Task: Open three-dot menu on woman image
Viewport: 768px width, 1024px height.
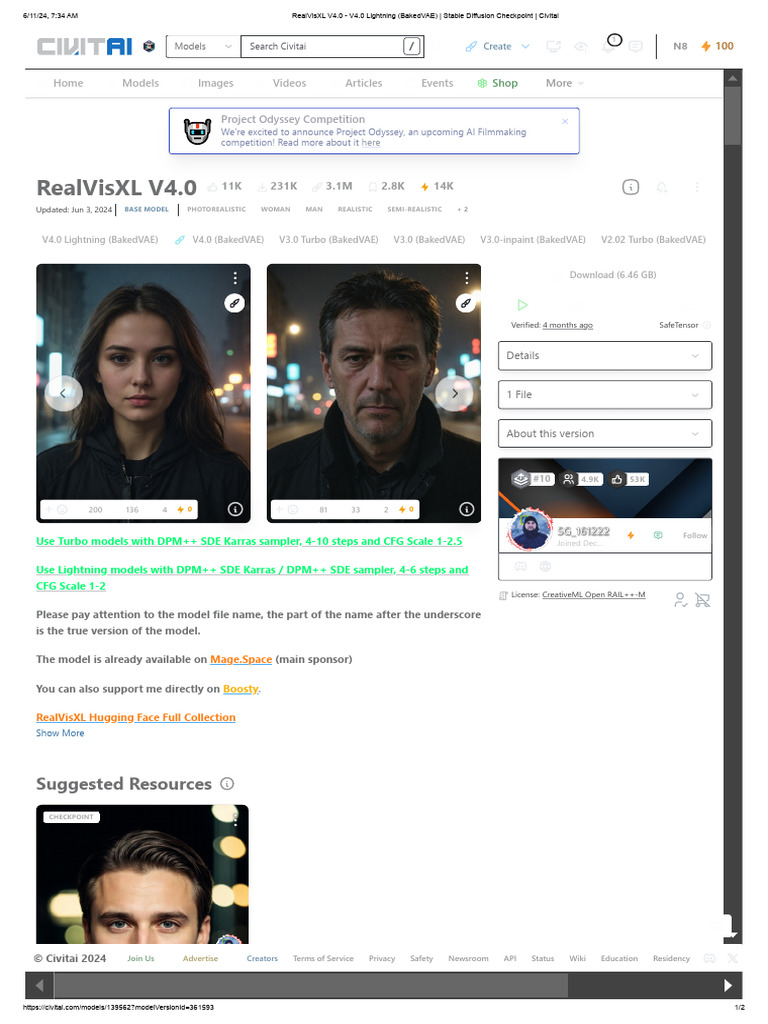Action: tap(235, 278)
